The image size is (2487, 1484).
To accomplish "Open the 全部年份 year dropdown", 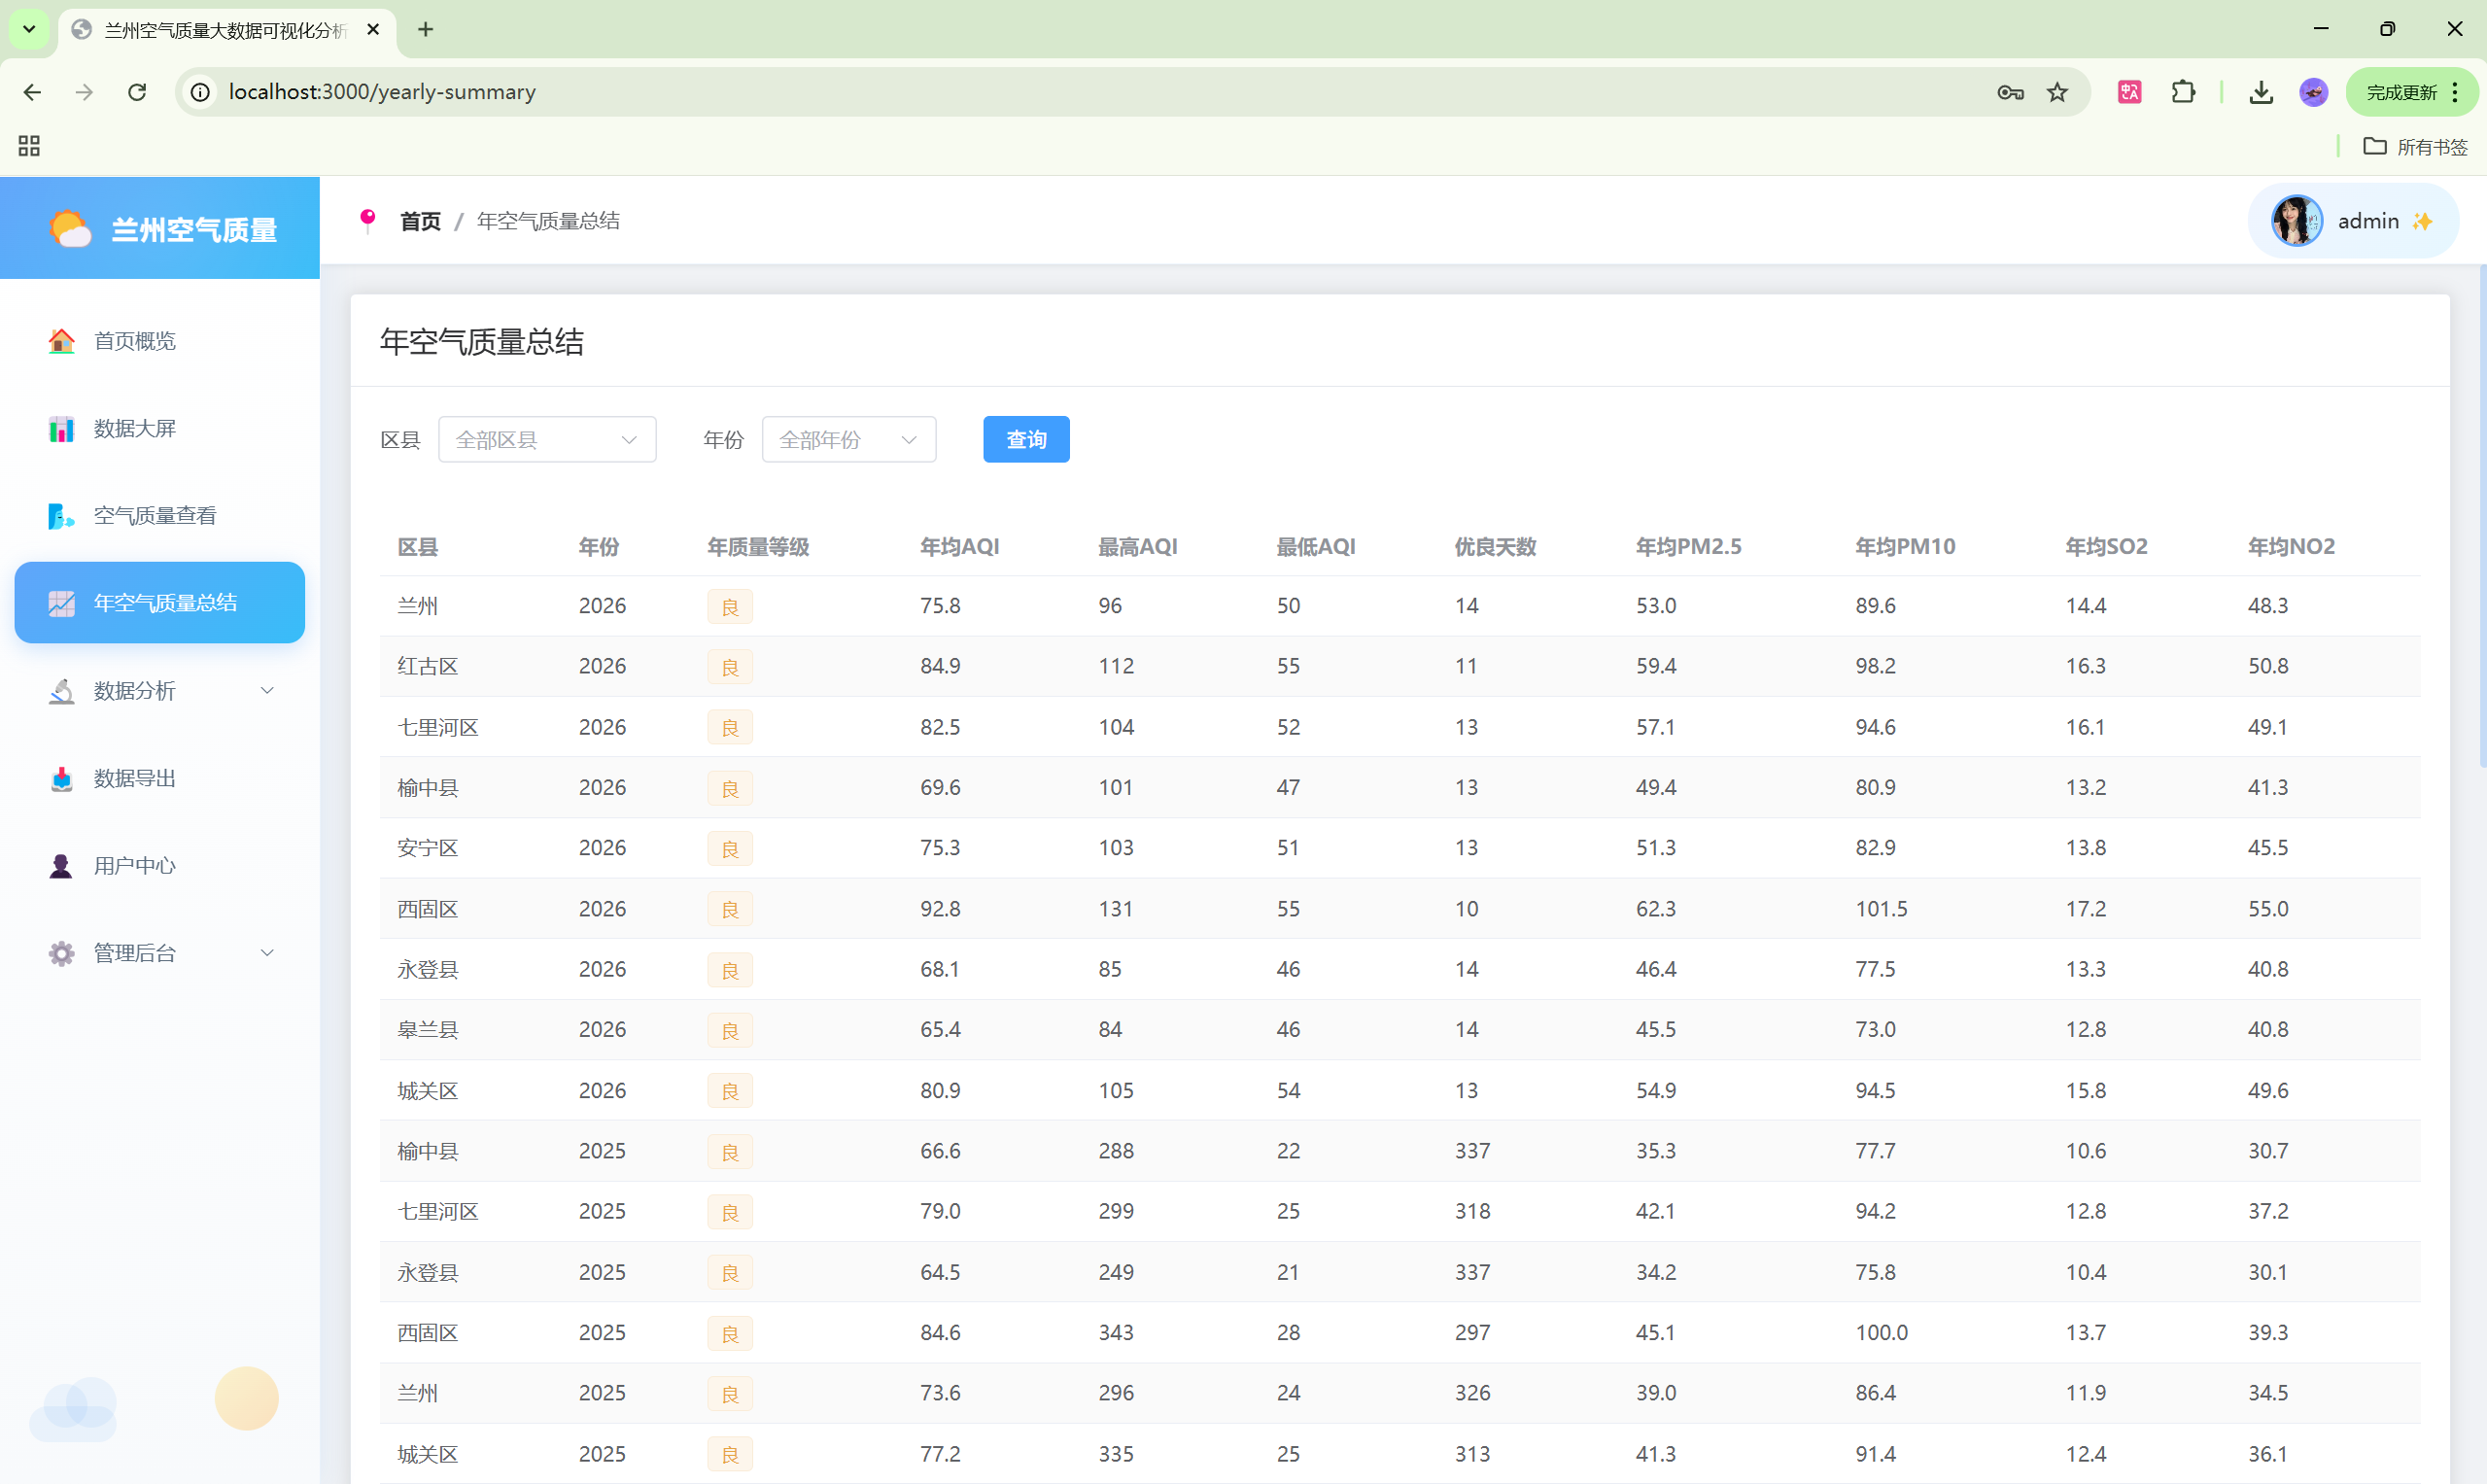I will click(848, 440).
